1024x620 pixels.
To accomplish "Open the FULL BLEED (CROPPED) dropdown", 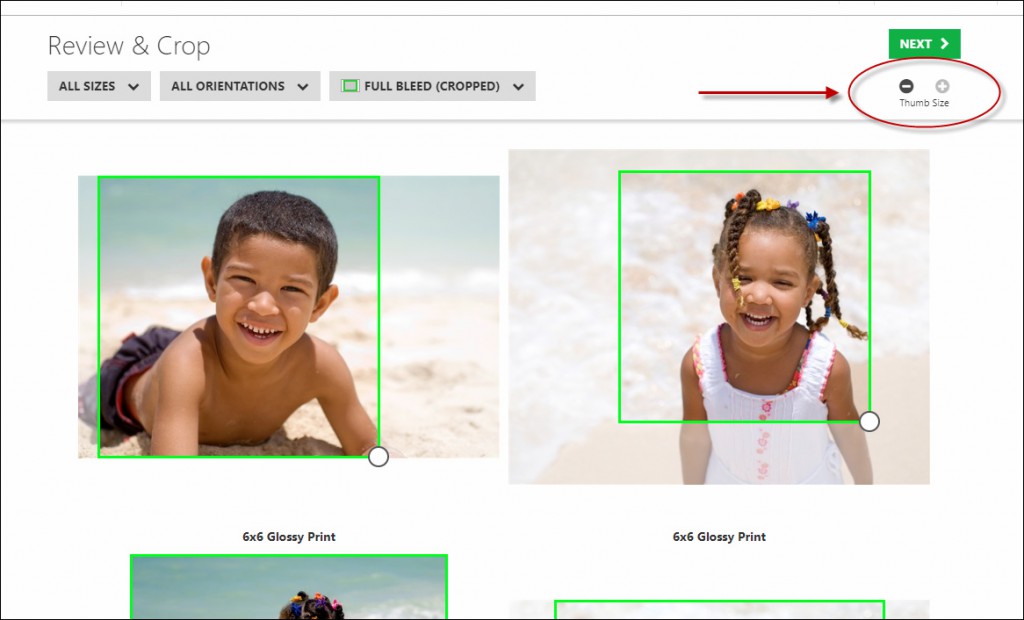I will click(x=432, y=86).
